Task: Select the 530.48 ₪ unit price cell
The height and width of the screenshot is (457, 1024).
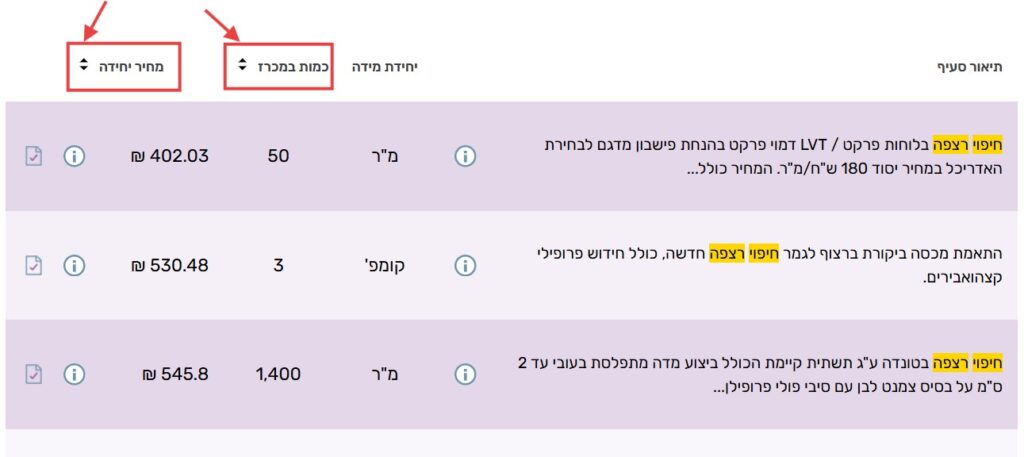Action: click(x=169, y=265)
